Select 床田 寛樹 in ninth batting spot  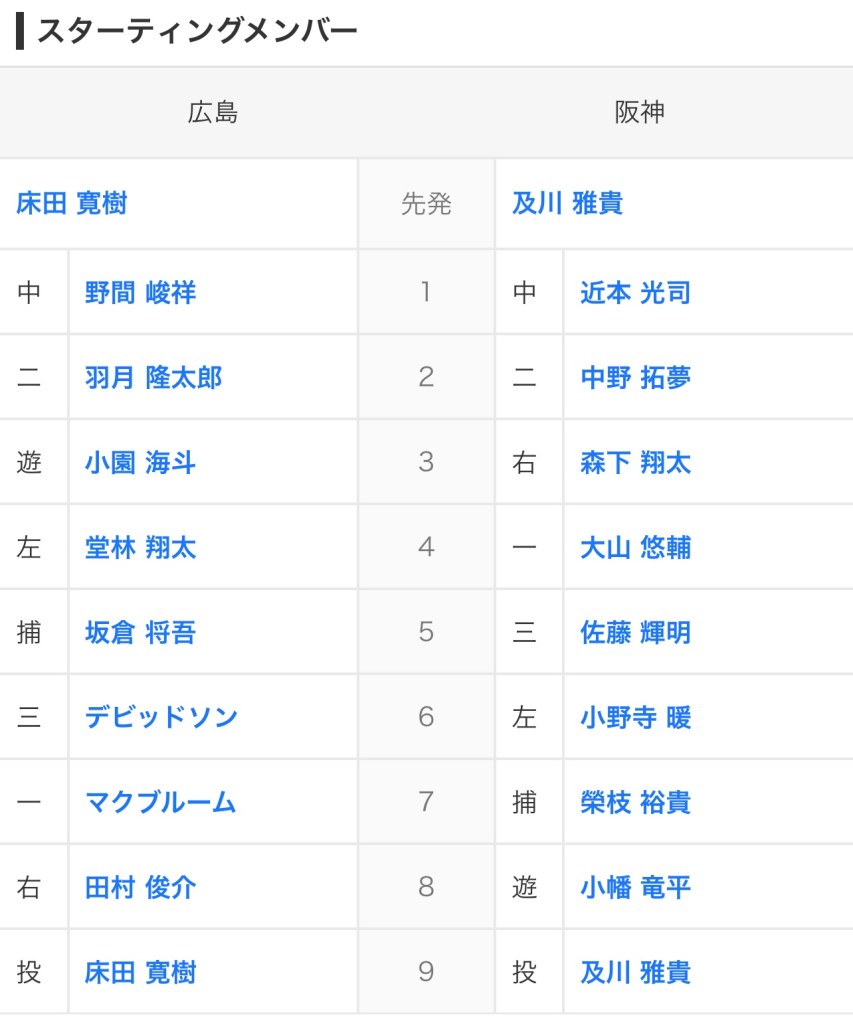[x=140, y=972]
